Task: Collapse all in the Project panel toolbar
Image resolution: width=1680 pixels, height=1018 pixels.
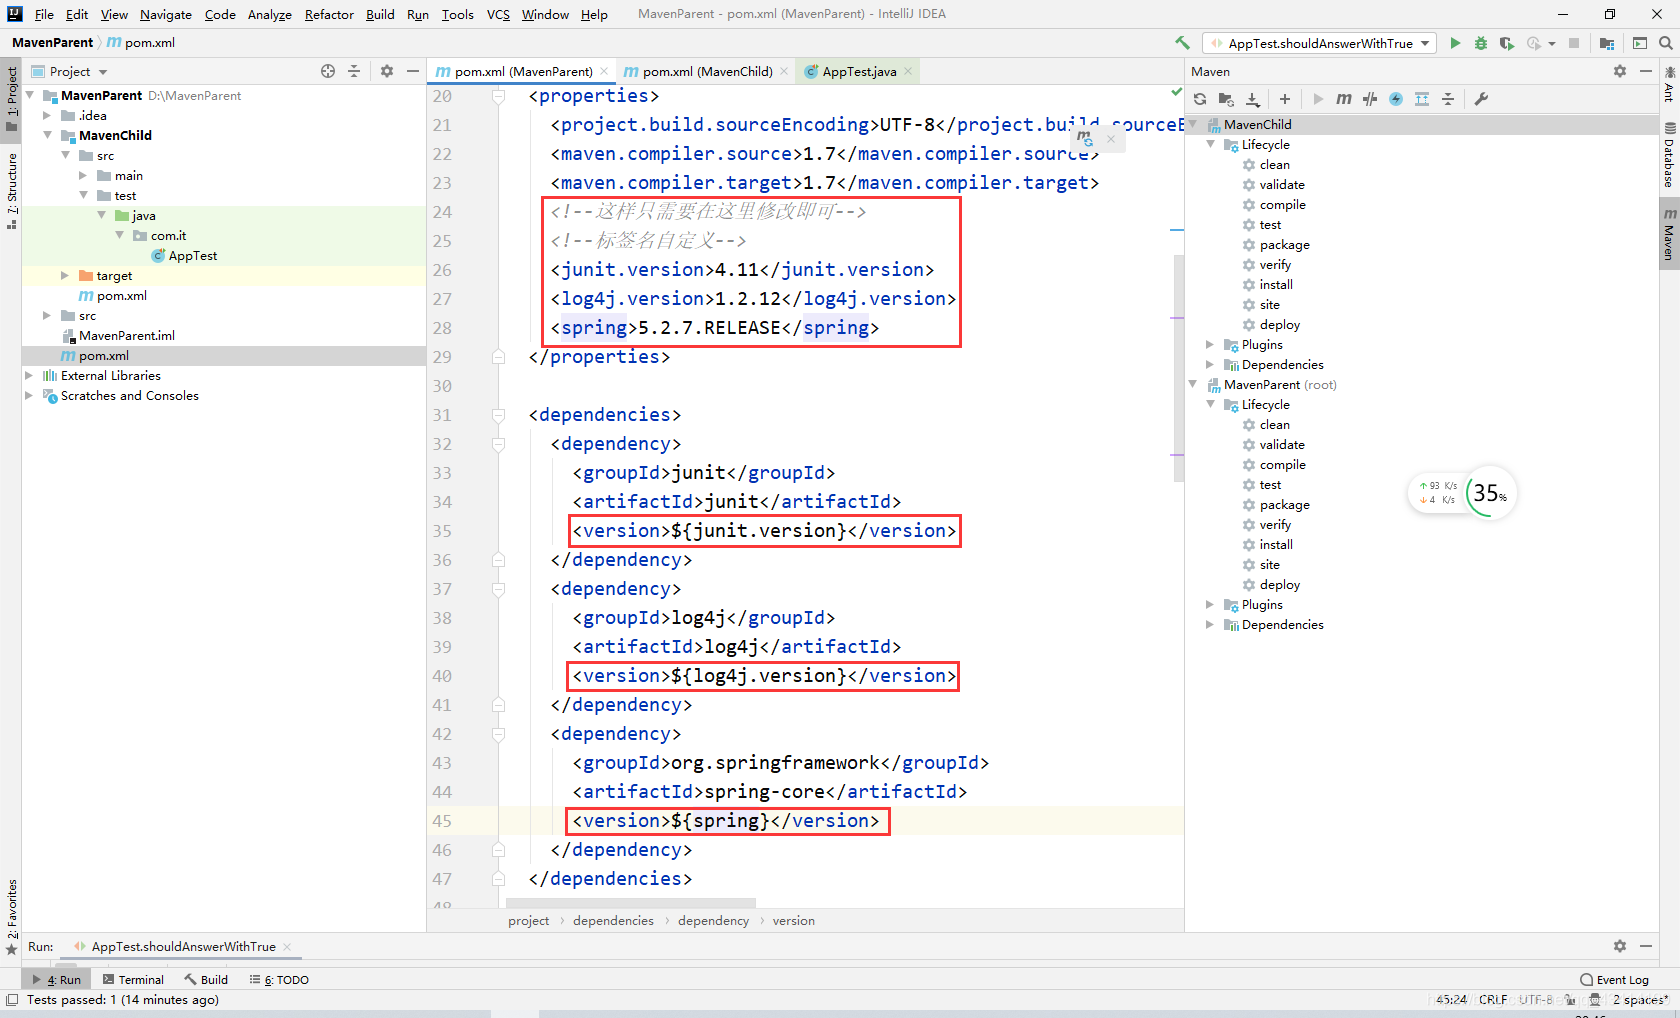Action: (354, 71)
